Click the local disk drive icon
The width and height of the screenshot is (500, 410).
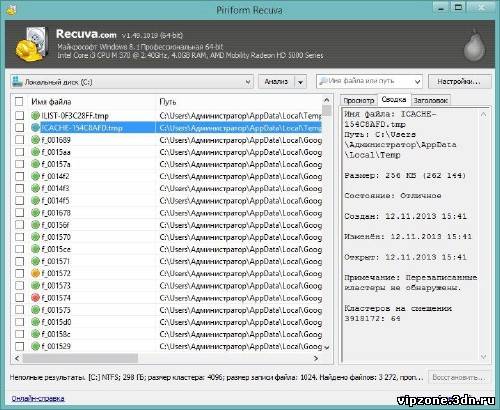click(17, 82)
